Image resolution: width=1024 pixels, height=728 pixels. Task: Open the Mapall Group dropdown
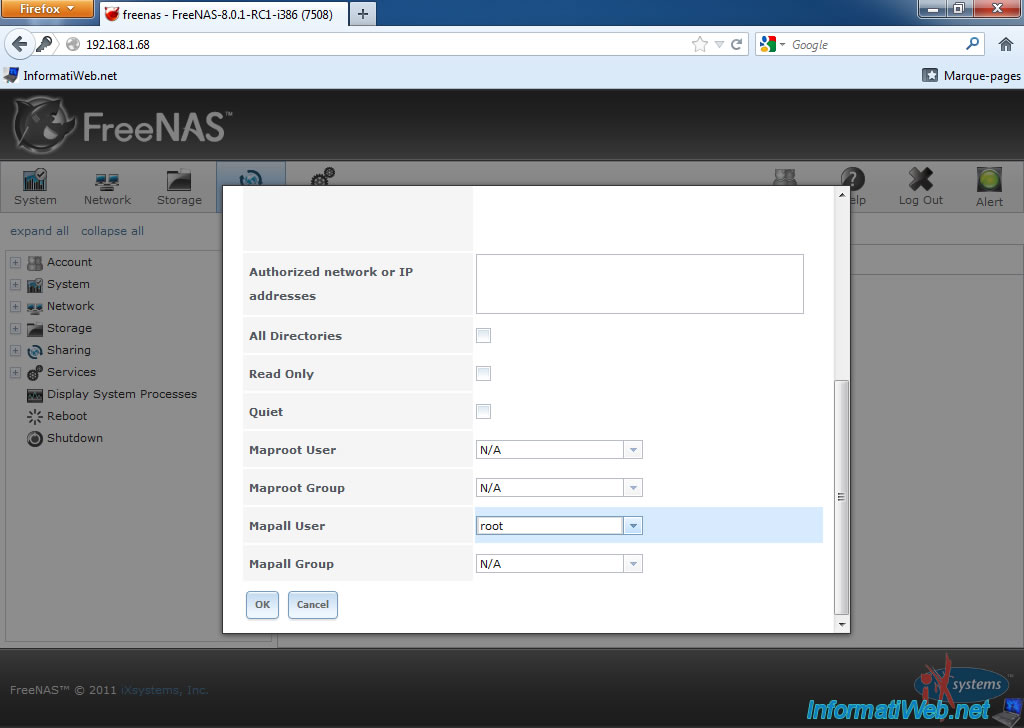632,563
